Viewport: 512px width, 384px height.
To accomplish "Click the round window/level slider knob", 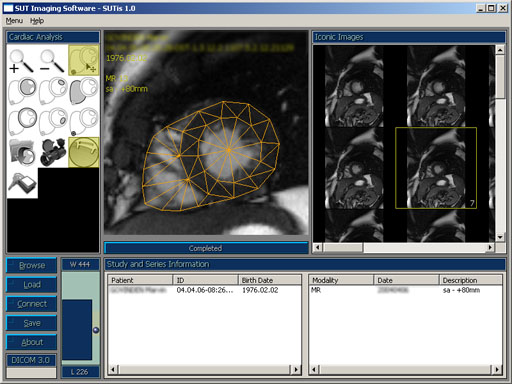I will point(96,330).
